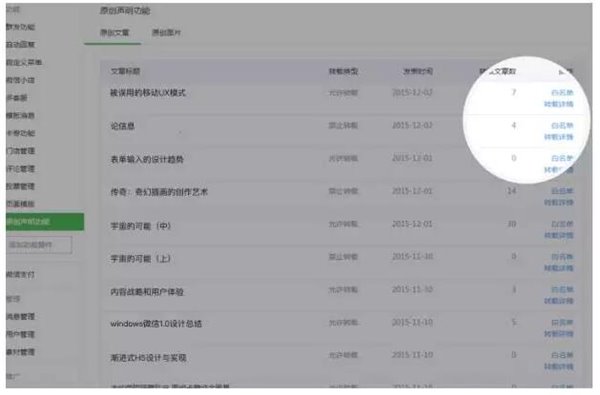Viewport: 600px width, 395px height.
Task: Open 评论管理 in the left sidebar
Action: tap(20, 168)
